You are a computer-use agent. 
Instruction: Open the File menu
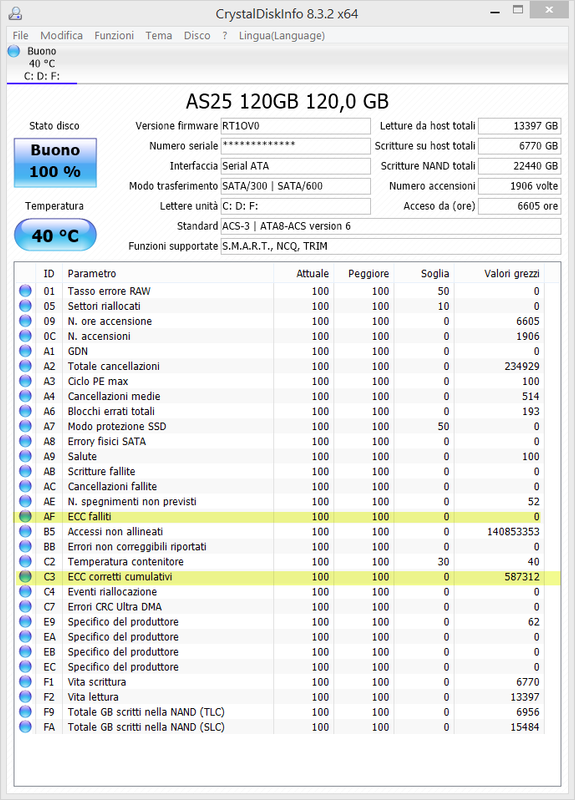pos(20,36)
